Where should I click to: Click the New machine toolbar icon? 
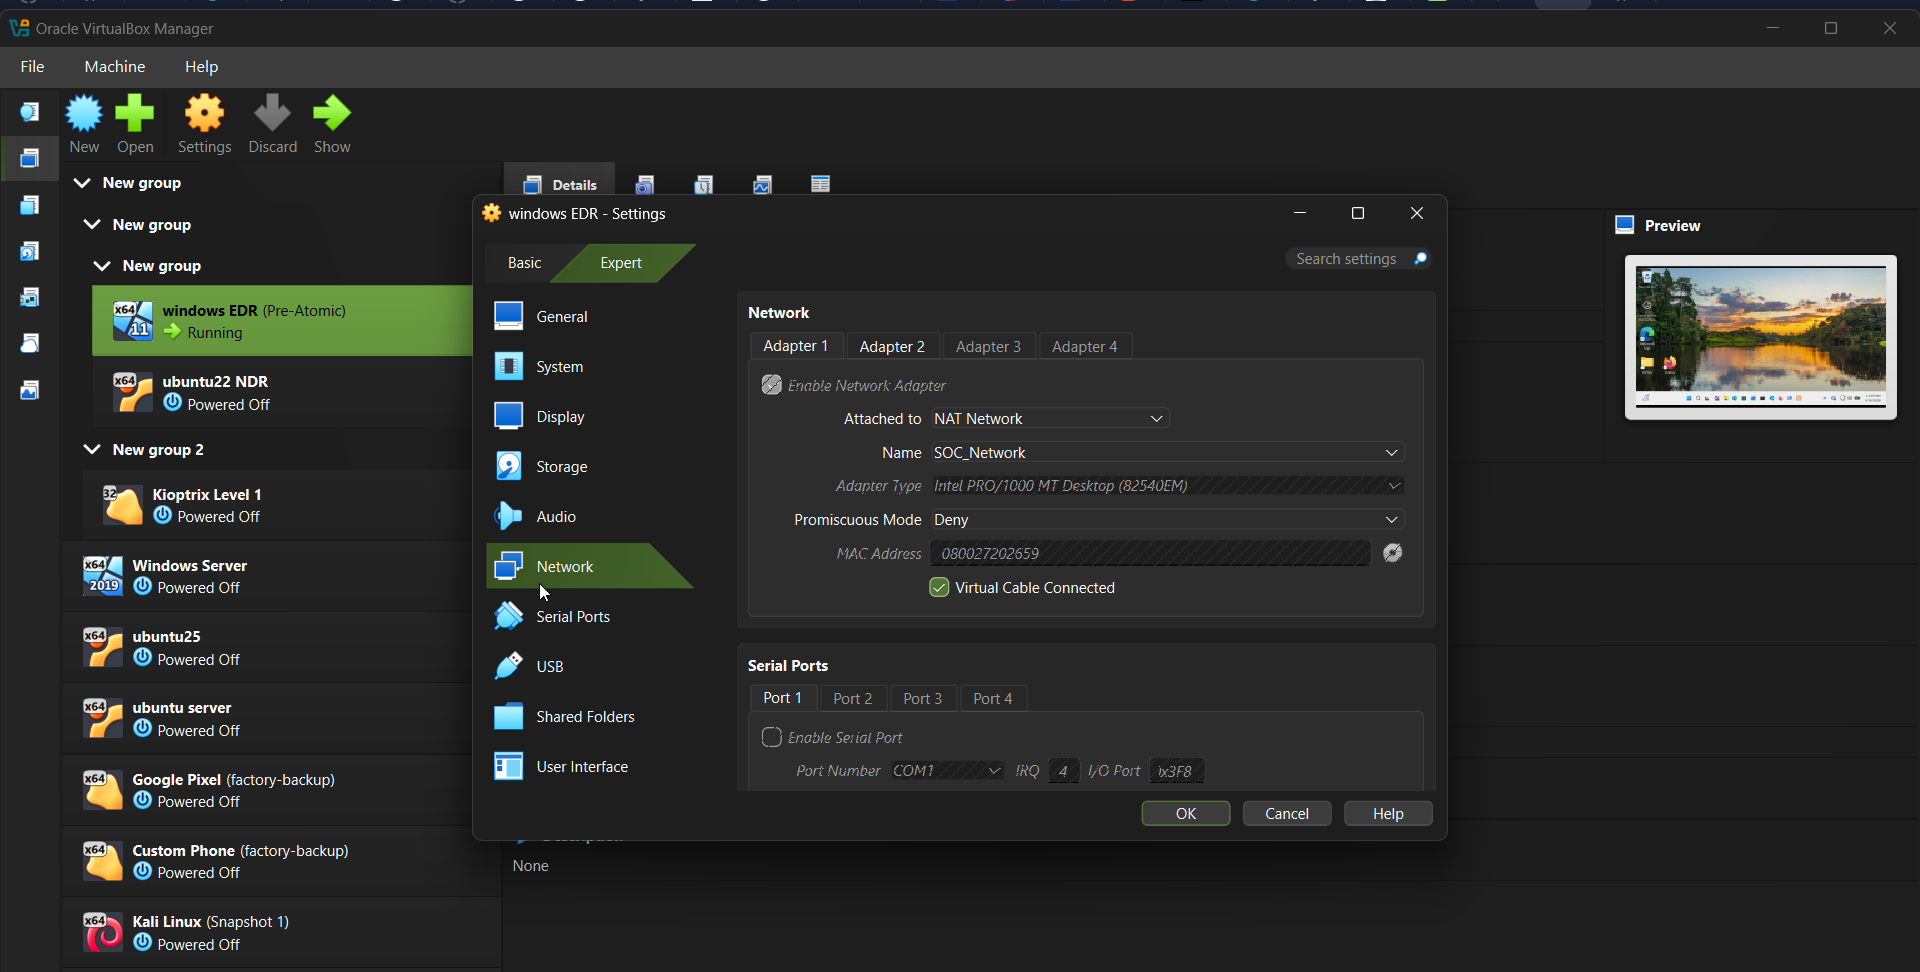coord(84,123)
